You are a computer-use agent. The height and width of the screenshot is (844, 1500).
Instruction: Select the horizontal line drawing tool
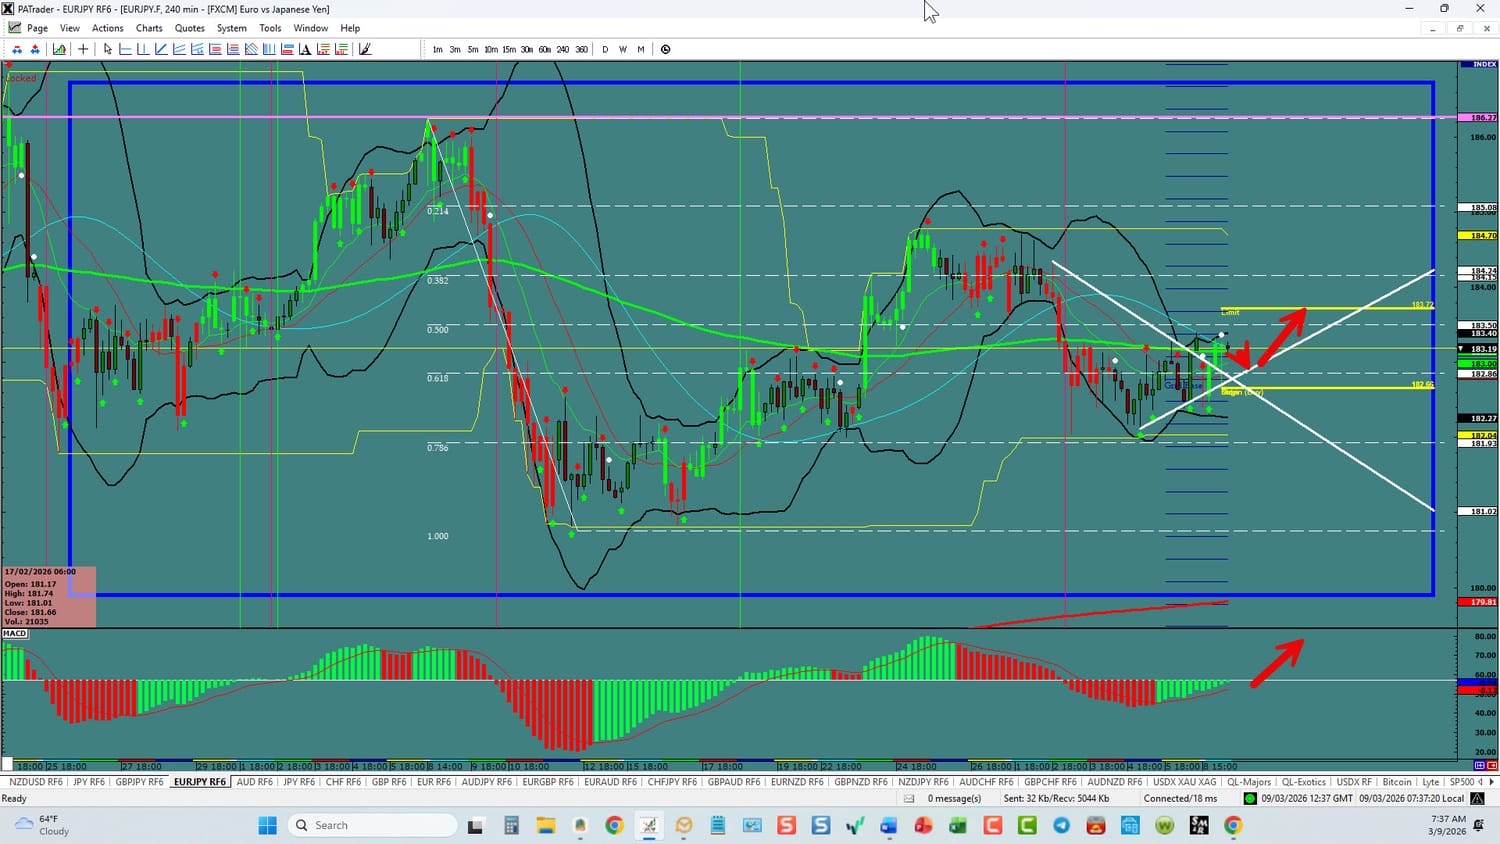tap(125, 49)
